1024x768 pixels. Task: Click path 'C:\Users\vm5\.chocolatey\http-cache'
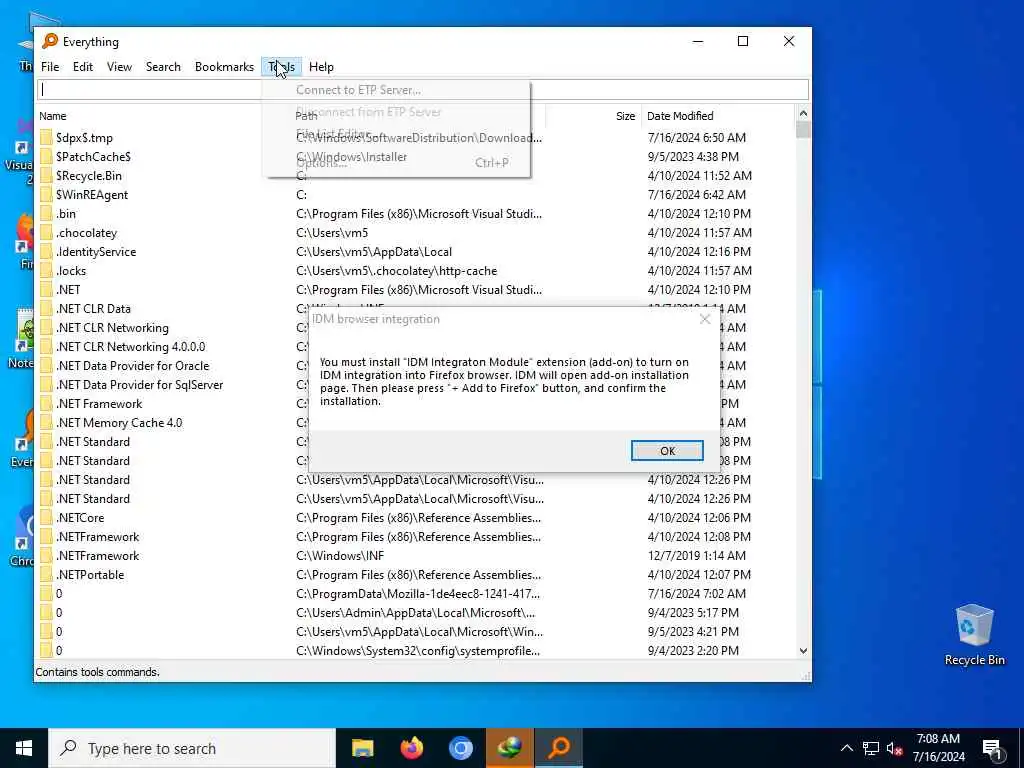coord(396,270)
